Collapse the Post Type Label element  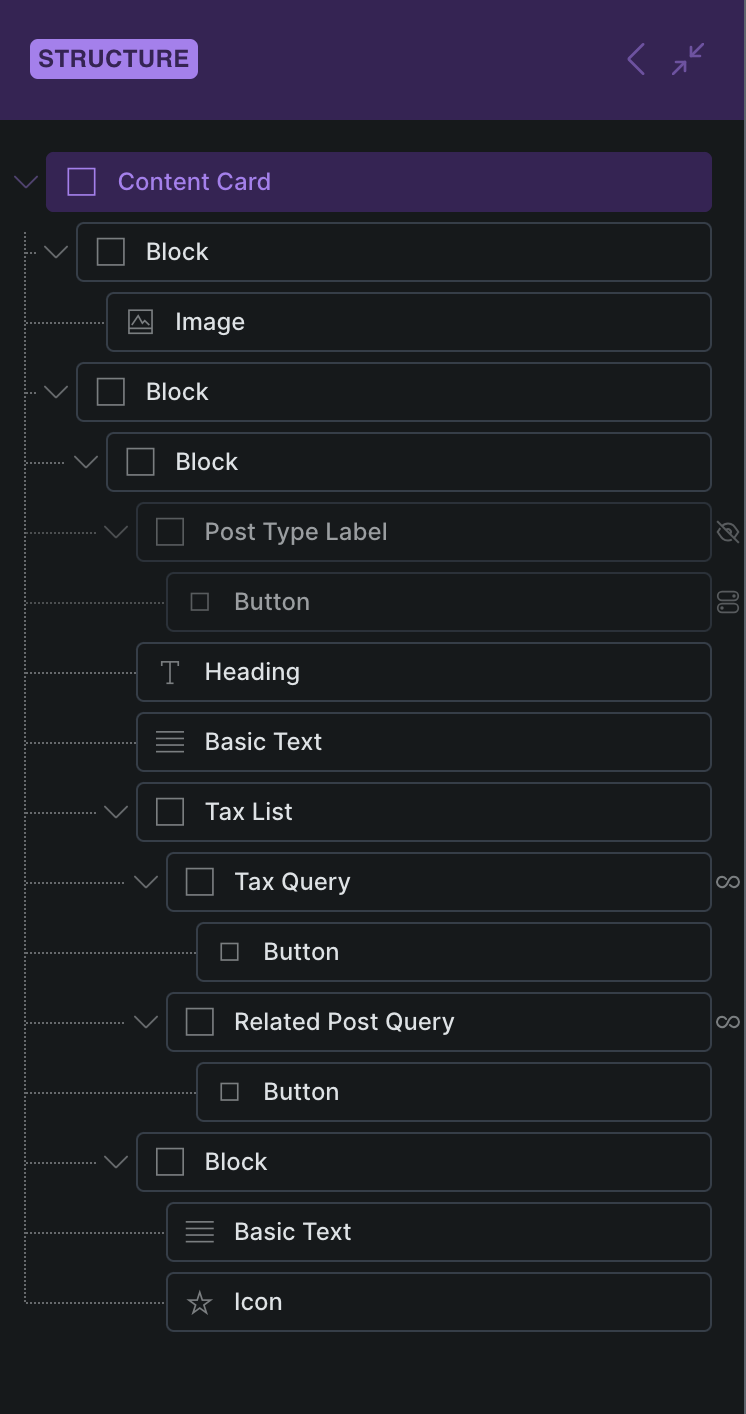(116, 532)
